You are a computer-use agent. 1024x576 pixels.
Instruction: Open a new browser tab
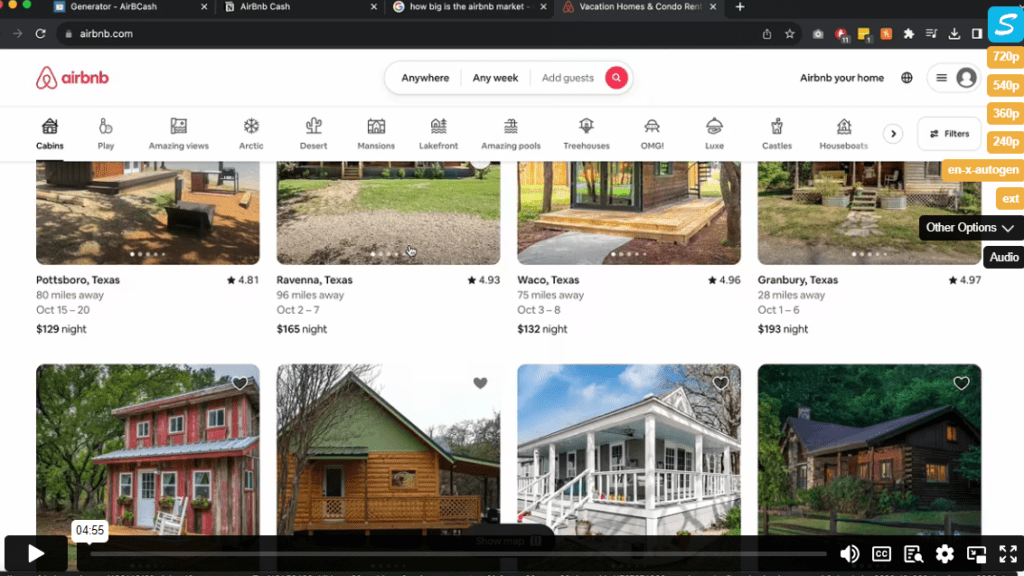740,7
